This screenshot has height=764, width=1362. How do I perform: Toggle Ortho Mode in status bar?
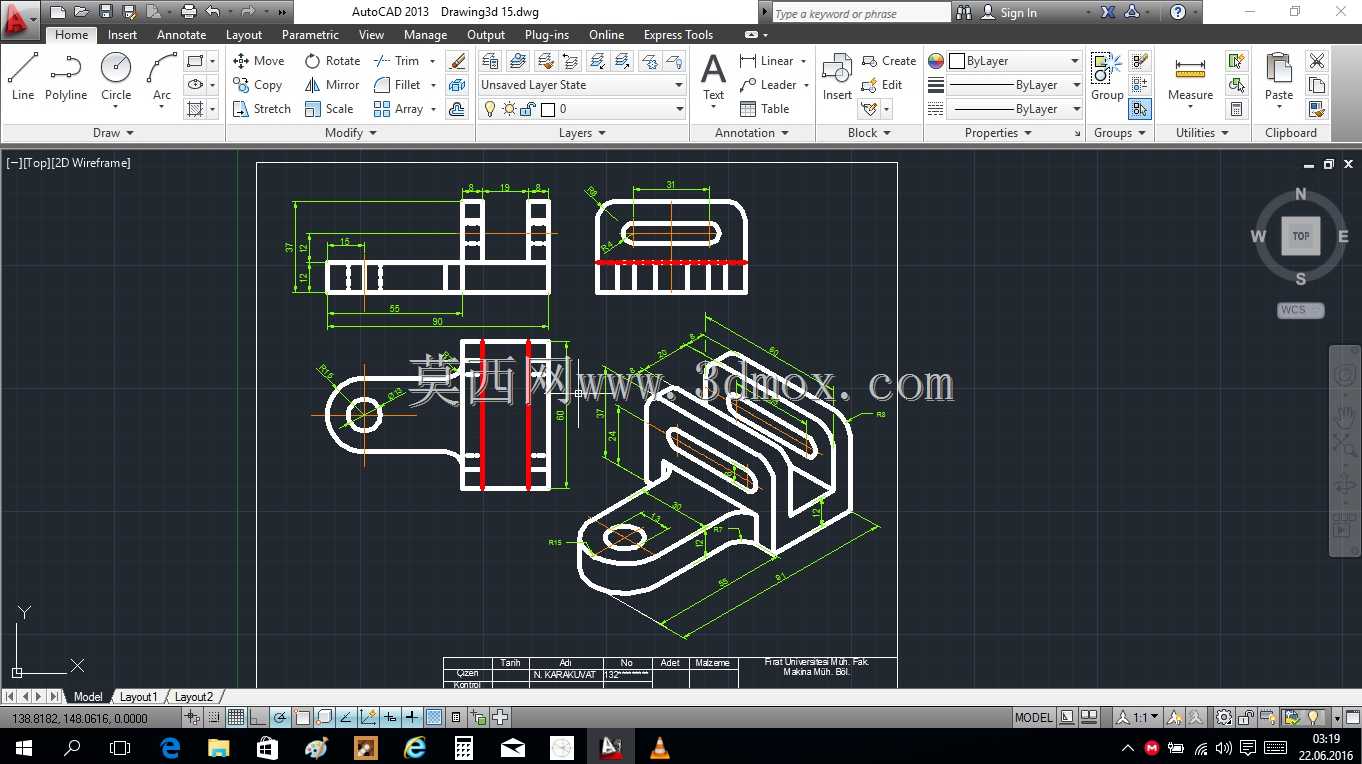[x=257, y=717]
